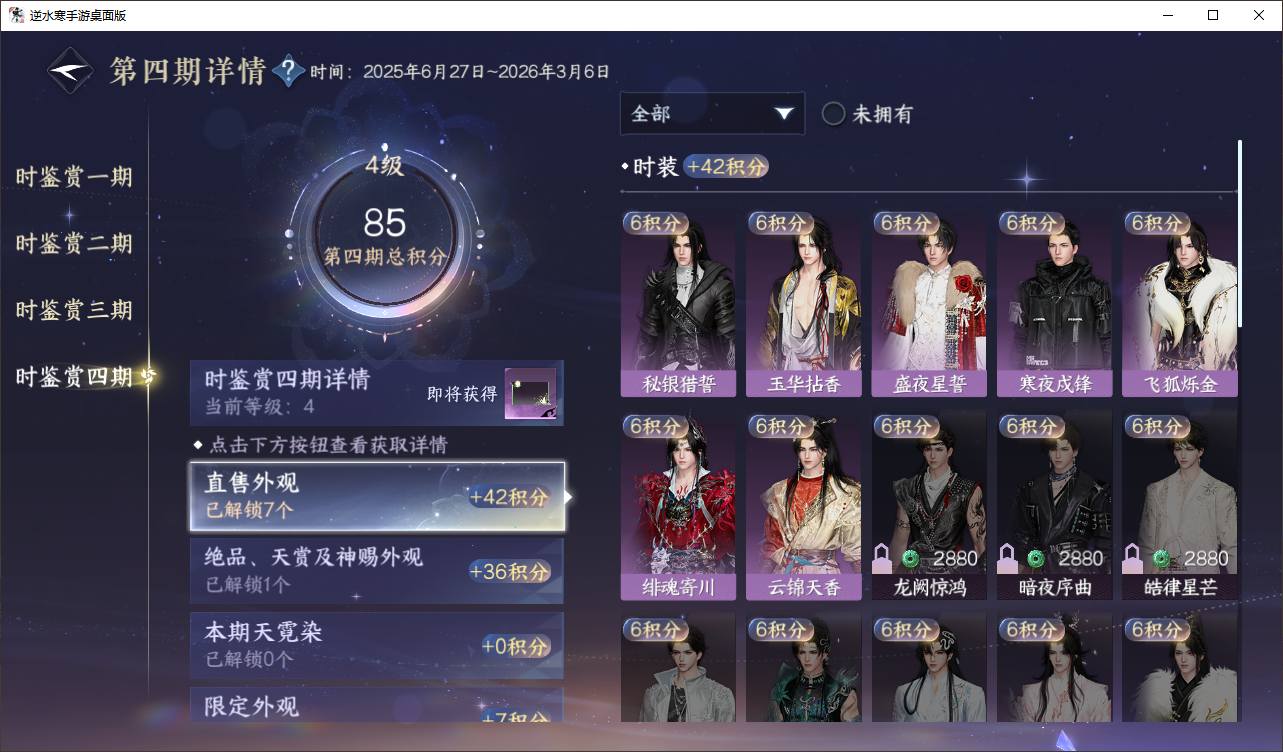Click the outfit list vertical scrollbar
This screenshot has width=1283, height=752.
click(1240, 233)
